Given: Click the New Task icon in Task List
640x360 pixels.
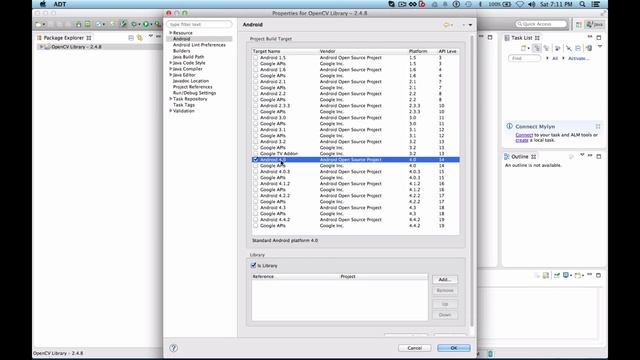Looking at the screenshot, I should click(524, 48).
